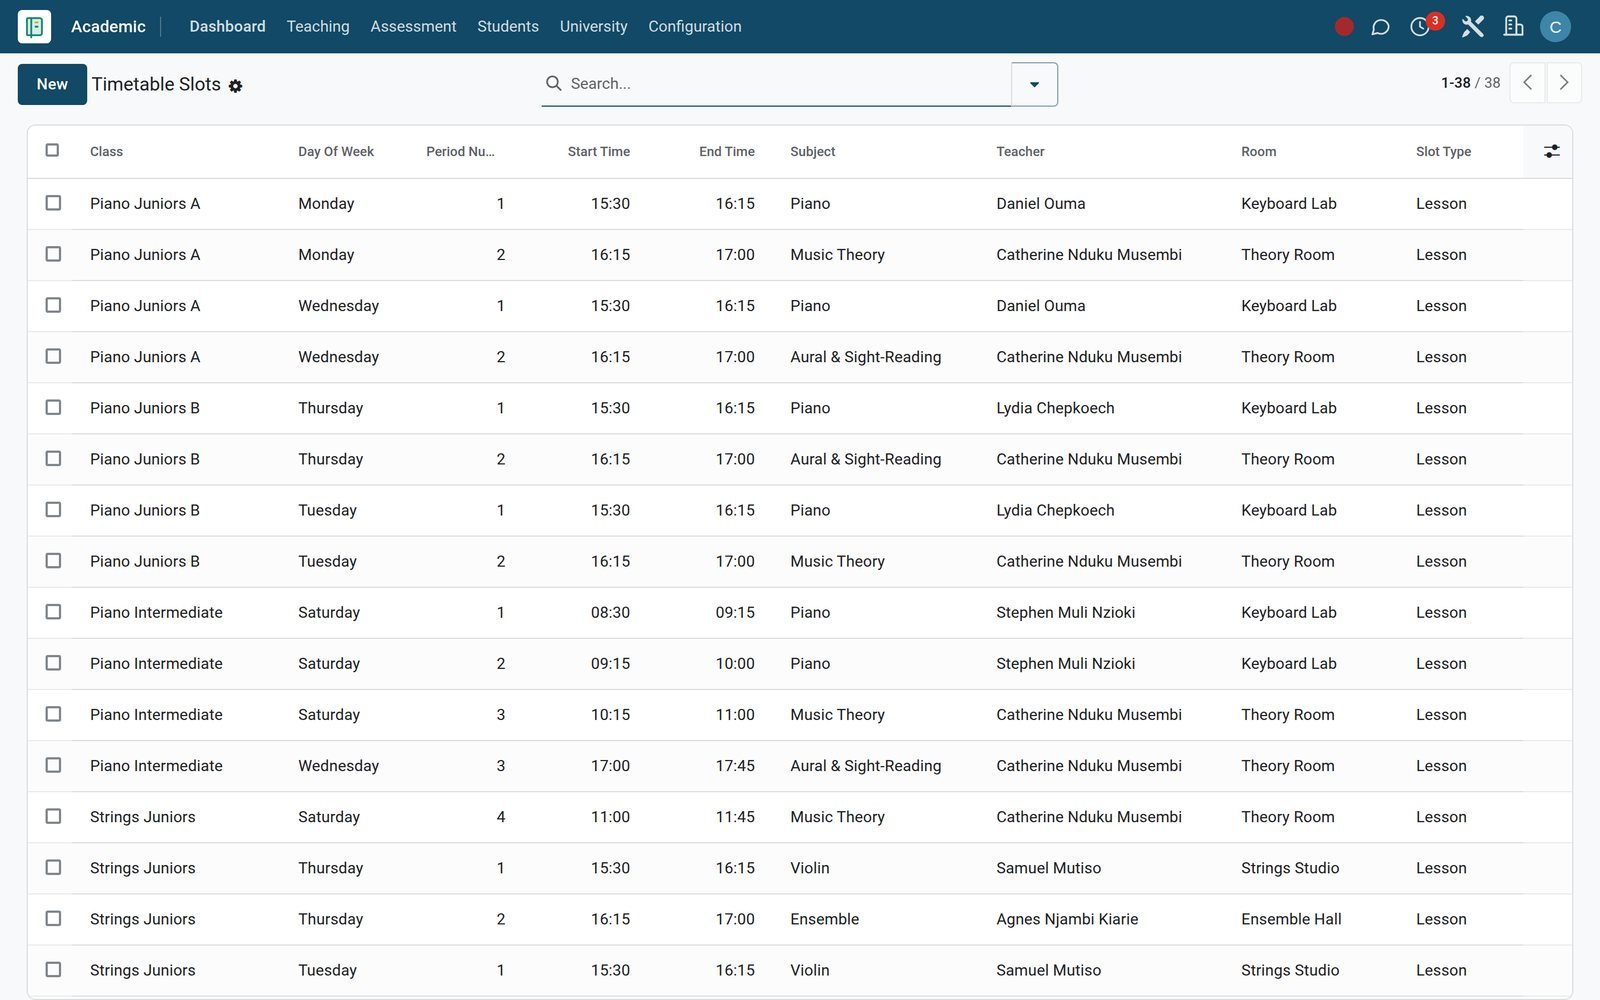This screenshot has width=1600, height=1000.
Task: Open the Timetable Slots gear actions menu
Action: coord(235,86)
